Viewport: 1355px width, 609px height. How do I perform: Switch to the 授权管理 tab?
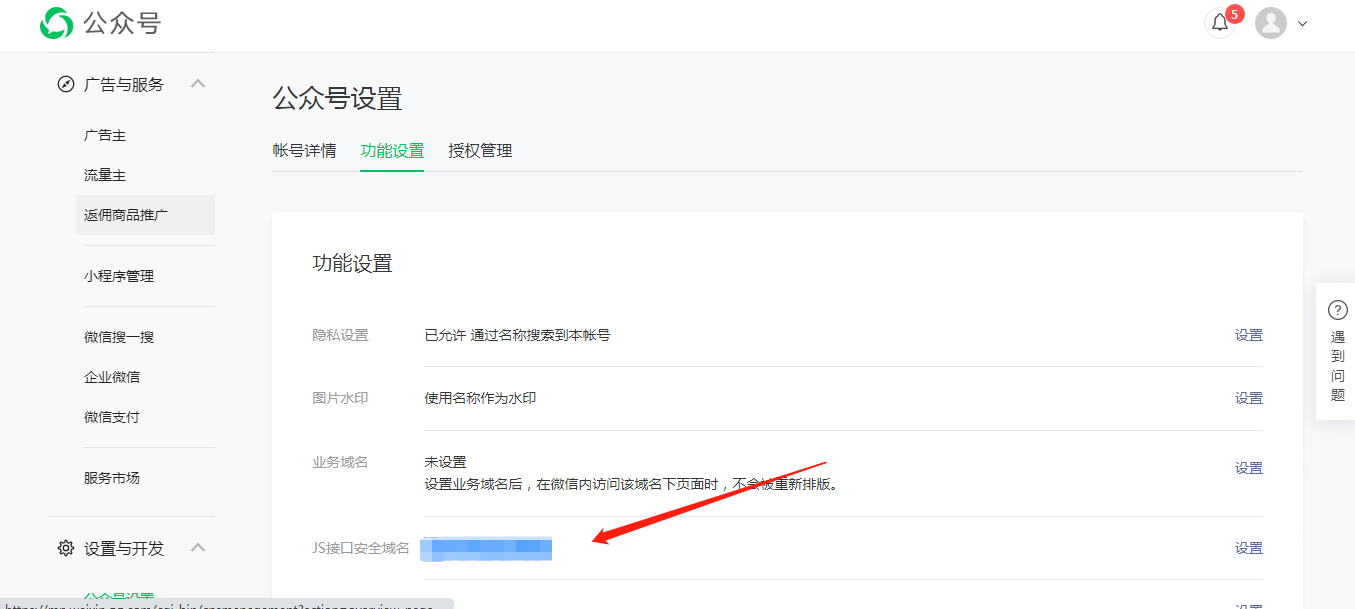(x=480, y=151)
